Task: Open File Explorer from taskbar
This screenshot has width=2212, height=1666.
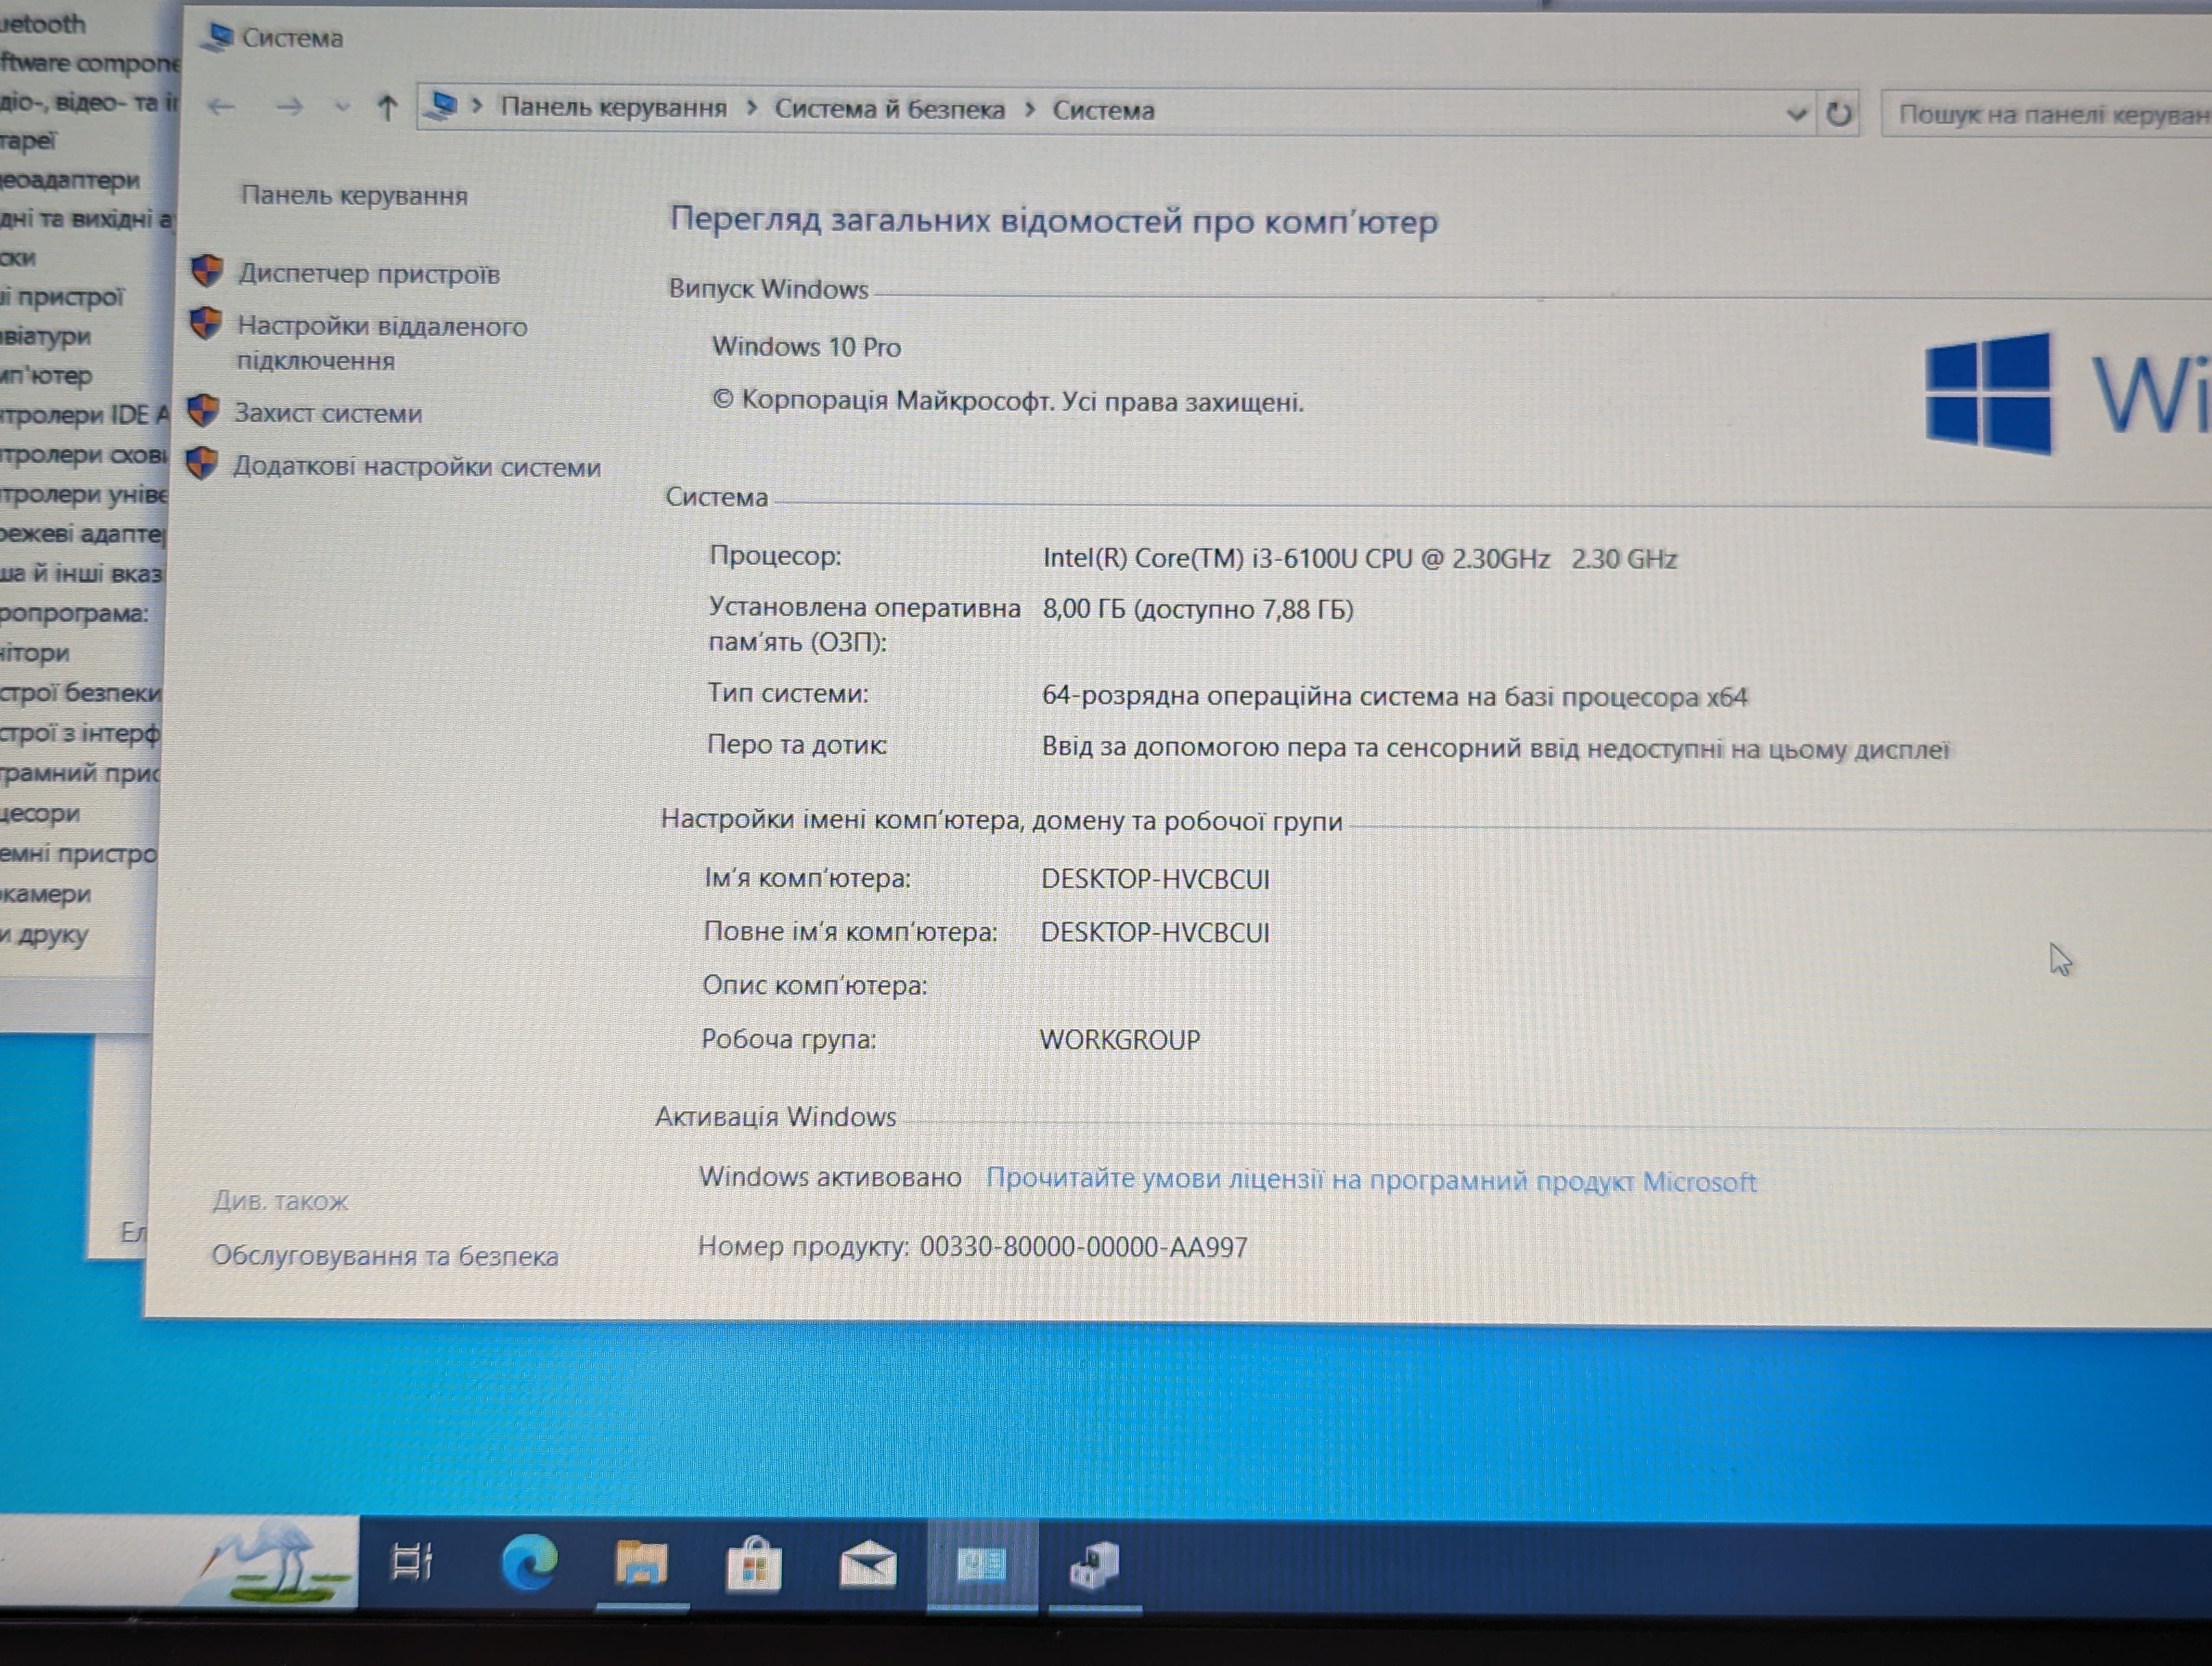Action: (641, 1563)
